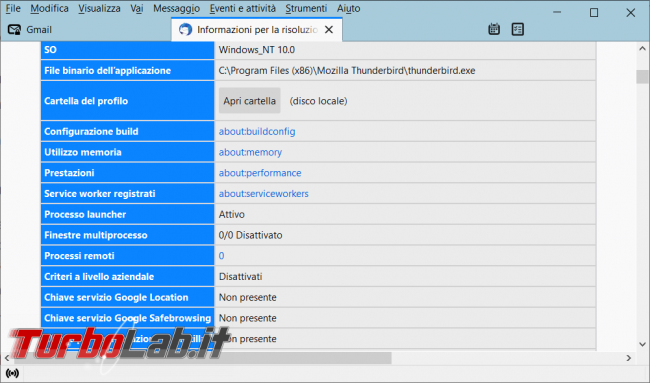Click the Criteri a livello aziendale header
Image resolution: width=650 pixels, height=383 pixels.
[128, 276]
